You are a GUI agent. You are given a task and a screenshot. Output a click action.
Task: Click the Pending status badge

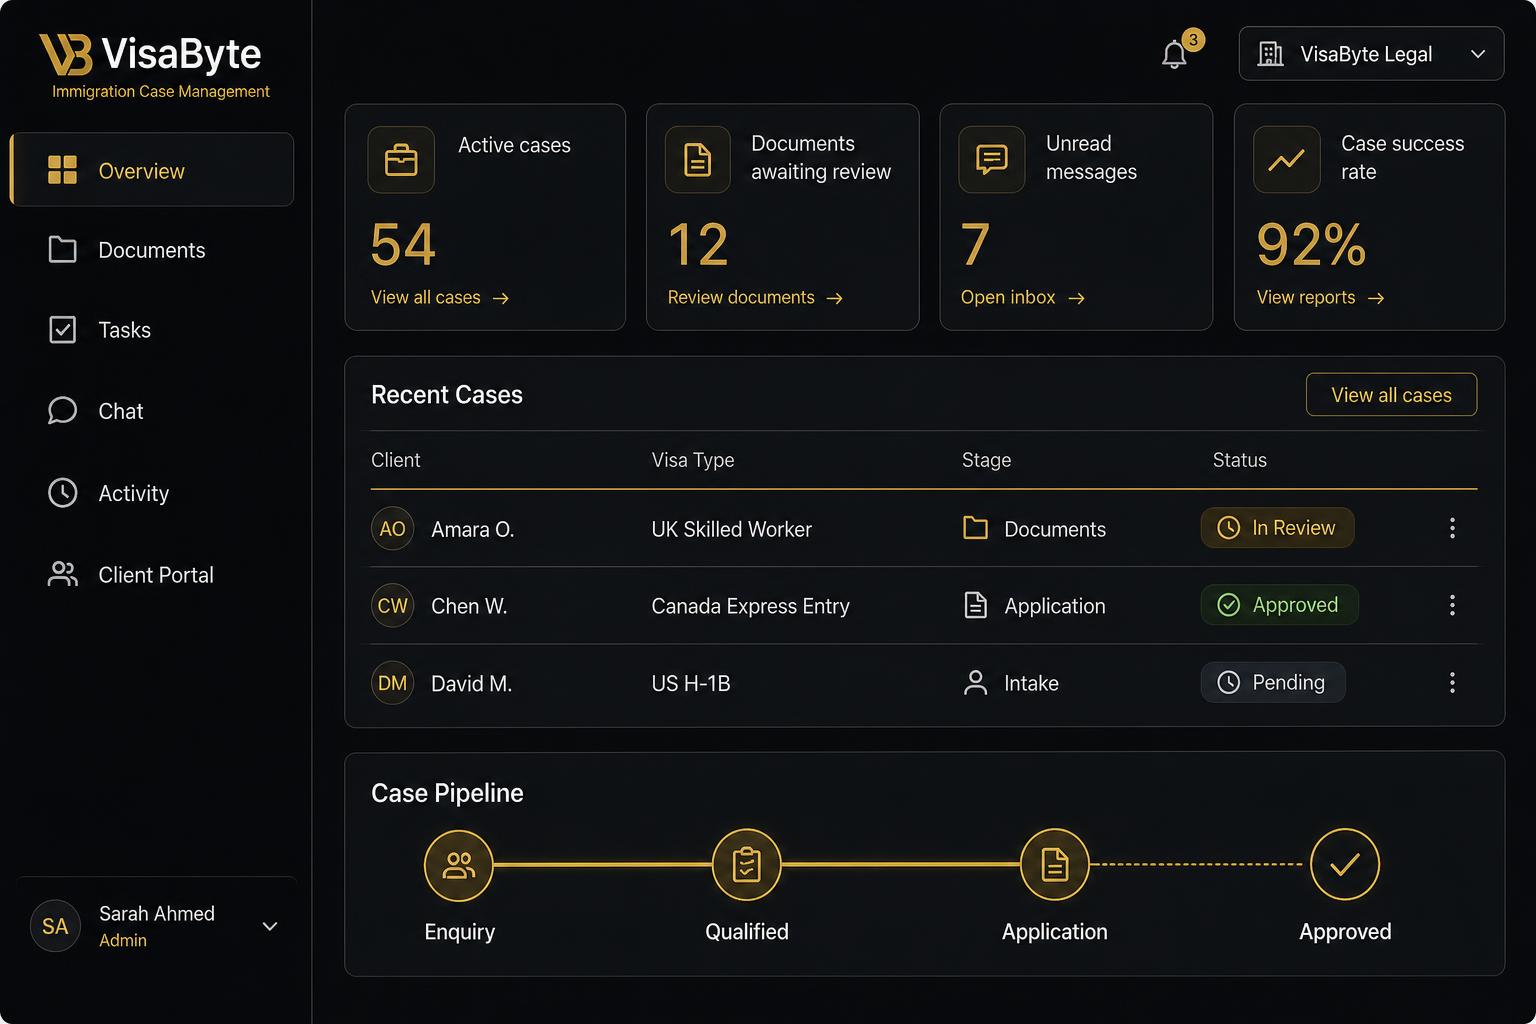click(1272, 683)
